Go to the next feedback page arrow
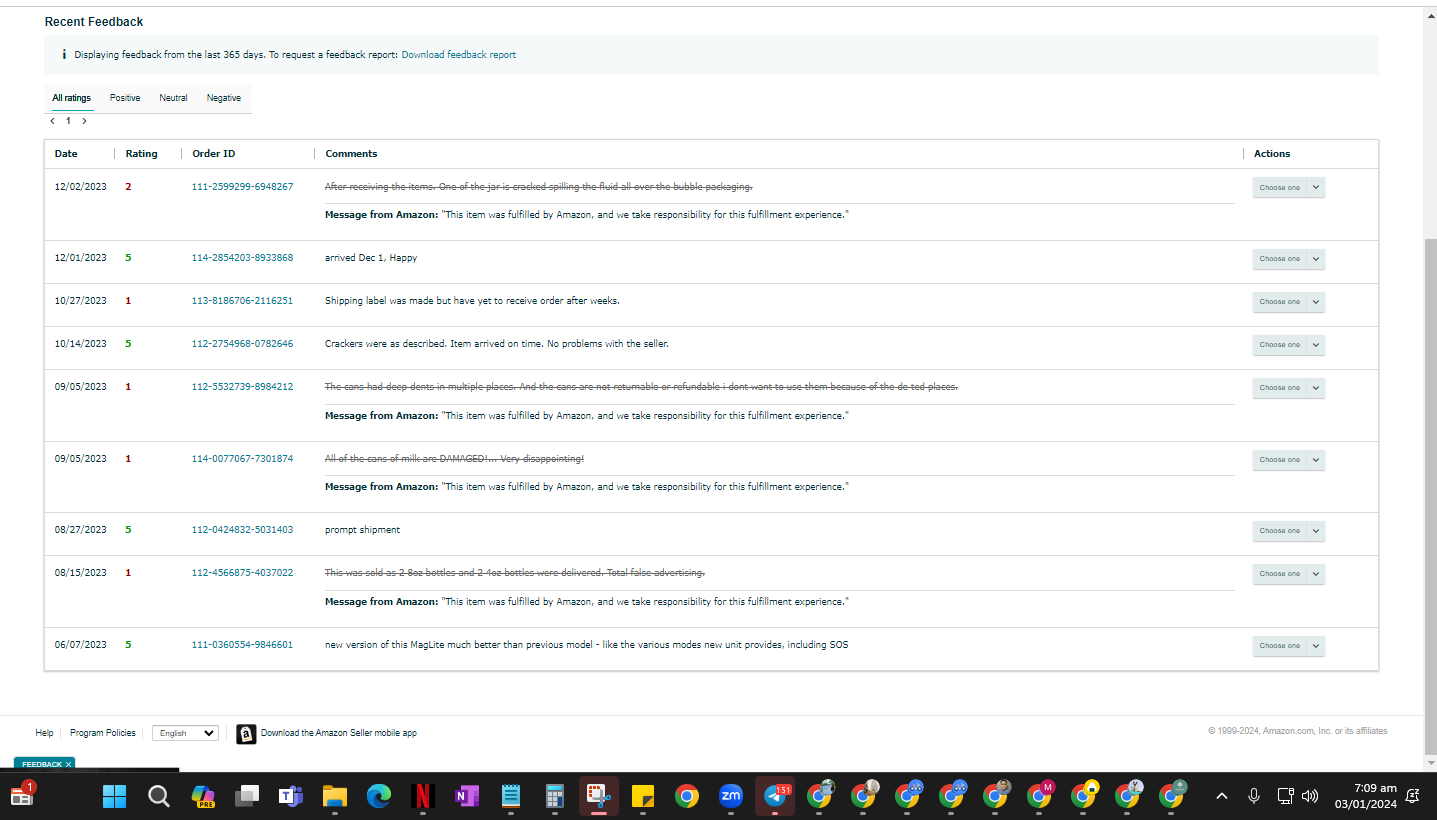The height and width of the screenshot is (820, 1437). [x=84, y=121]
